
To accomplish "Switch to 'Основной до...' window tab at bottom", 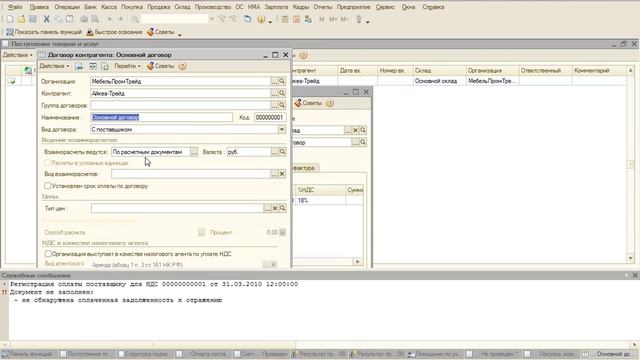I will [x=609, y=354].
